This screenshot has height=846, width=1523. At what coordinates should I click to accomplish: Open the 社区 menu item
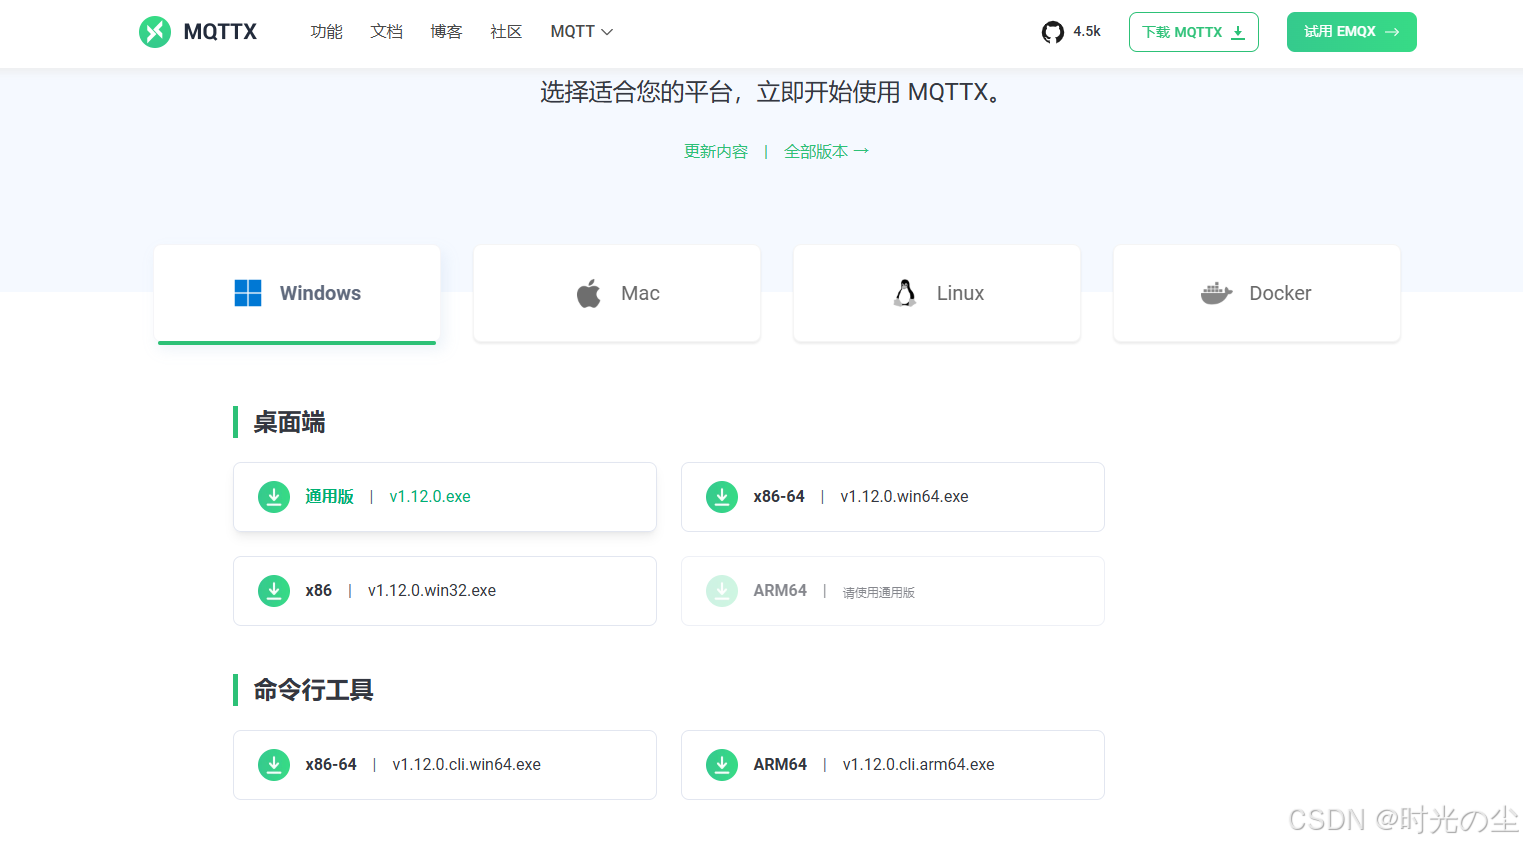tap(506, 31)
